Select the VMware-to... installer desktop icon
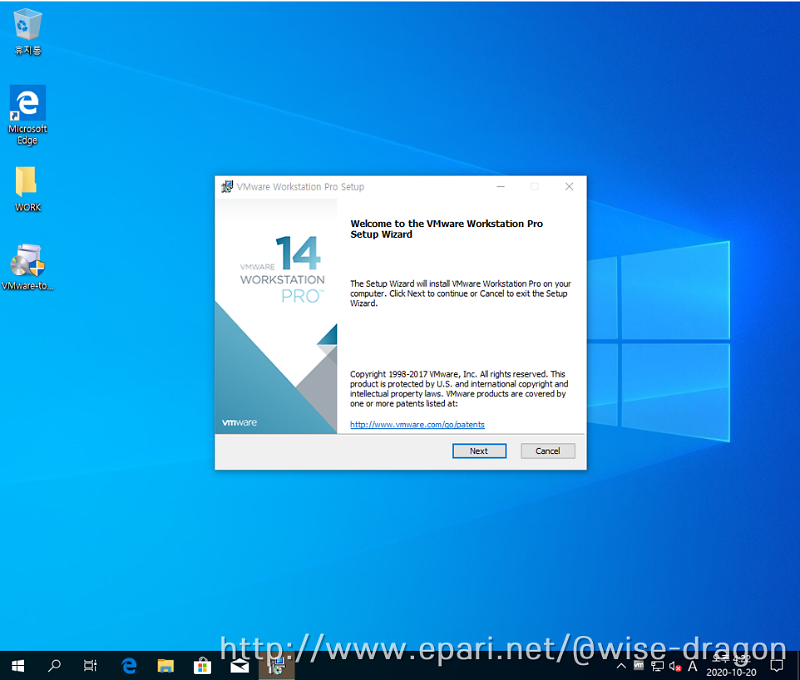Screen dimensions: 800x680 (28, 268)
